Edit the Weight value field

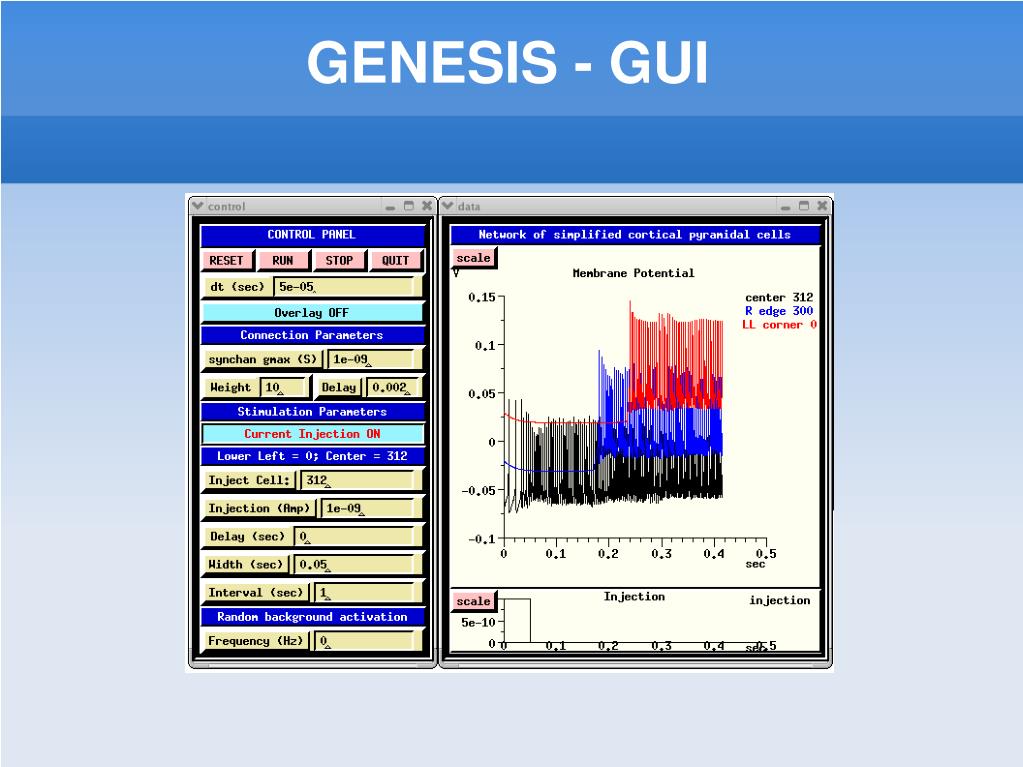(x=284, y=387)
